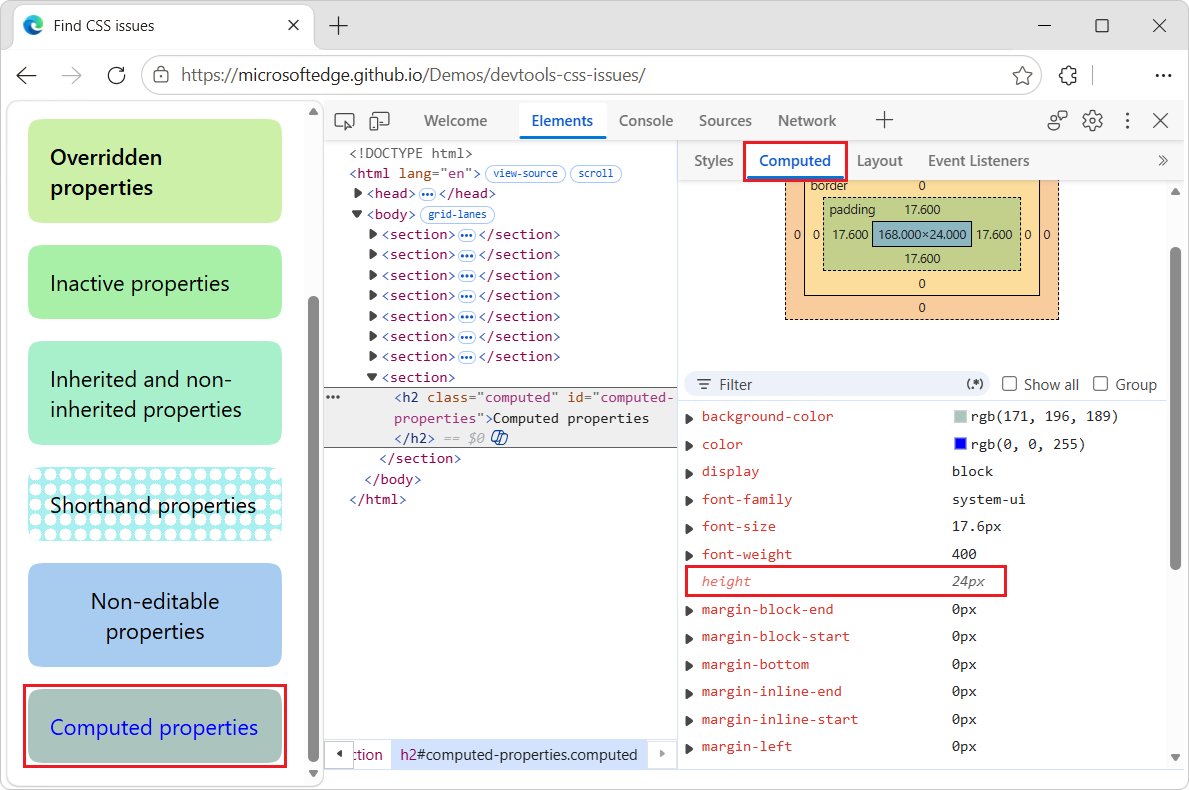Click the Overridden properties page box
The height and width of the screenshot is (790, 1189).
click(155, 171)
